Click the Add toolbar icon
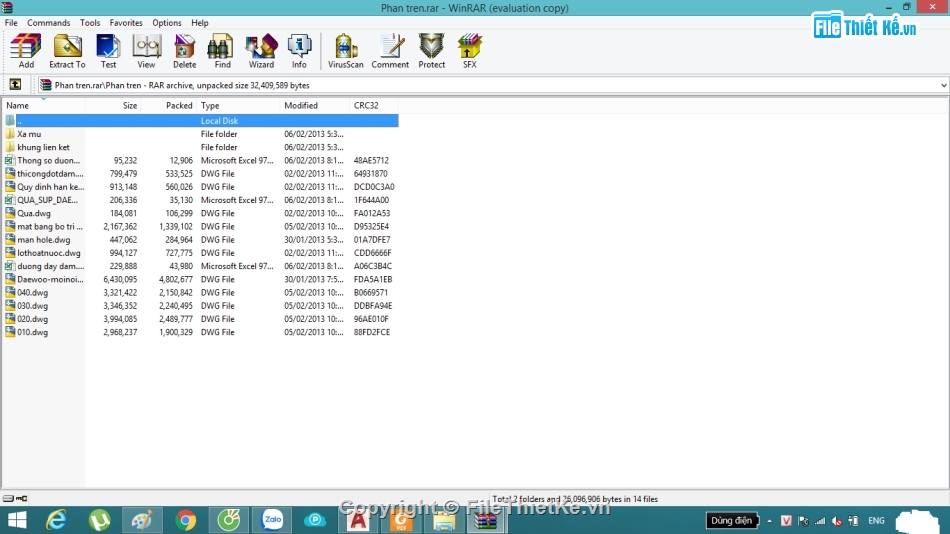Screen dimensions: 950x534 26,51
